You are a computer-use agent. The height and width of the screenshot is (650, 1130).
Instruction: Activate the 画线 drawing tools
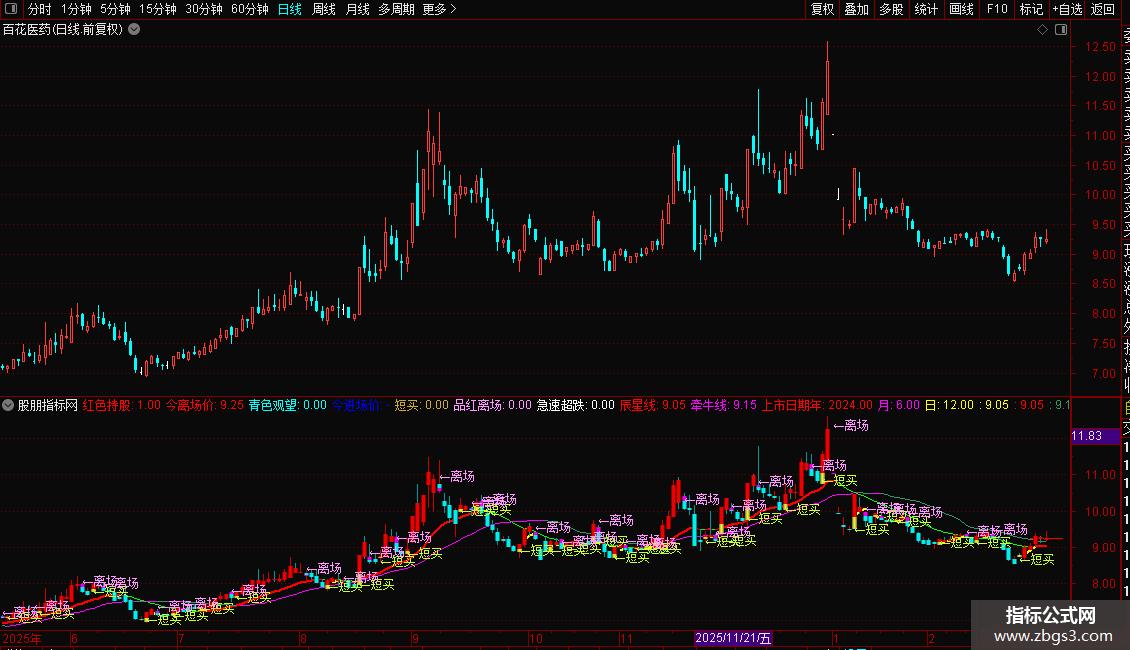[x=961, y=9]
